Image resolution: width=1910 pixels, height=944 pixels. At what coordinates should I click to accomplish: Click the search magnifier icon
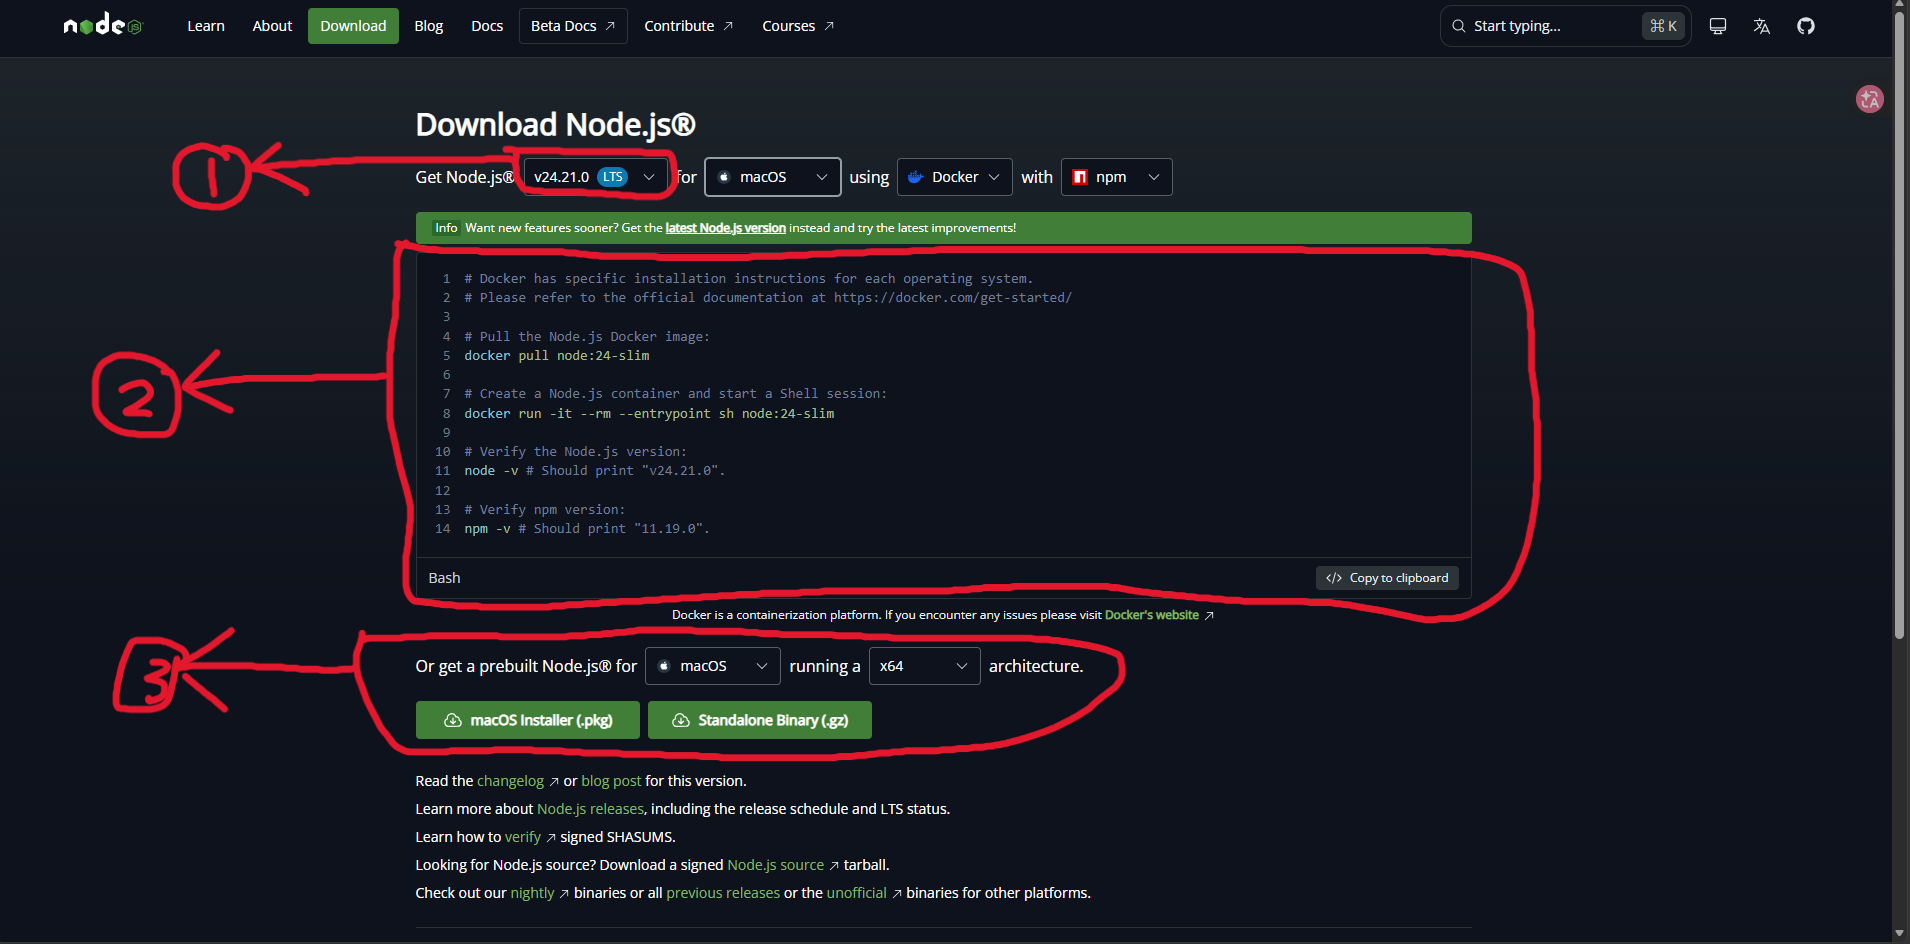pos(1459,26)
